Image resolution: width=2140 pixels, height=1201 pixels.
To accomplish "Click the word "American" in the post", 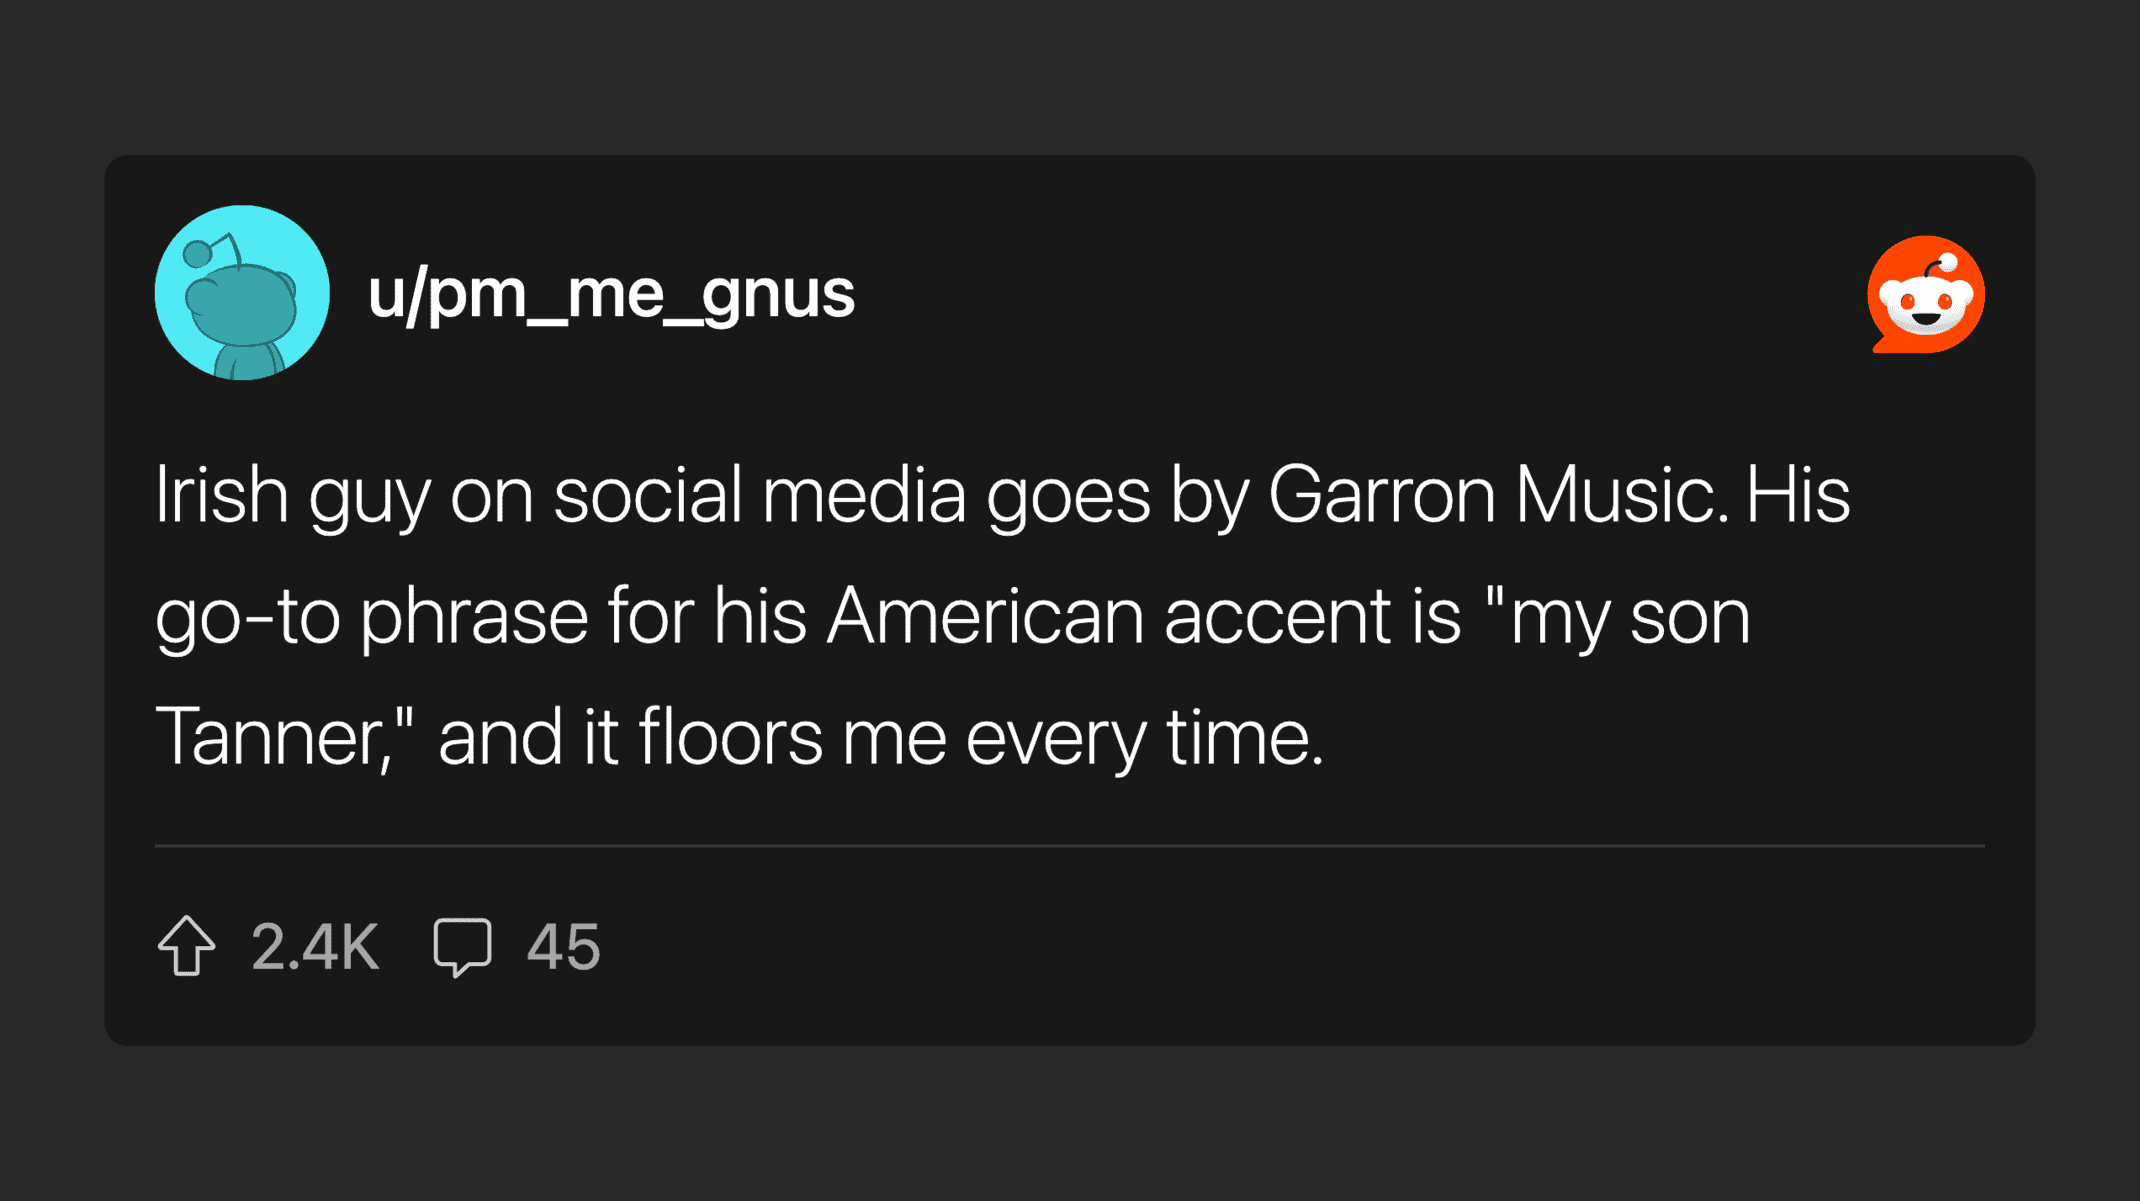I will pos(985,616).
